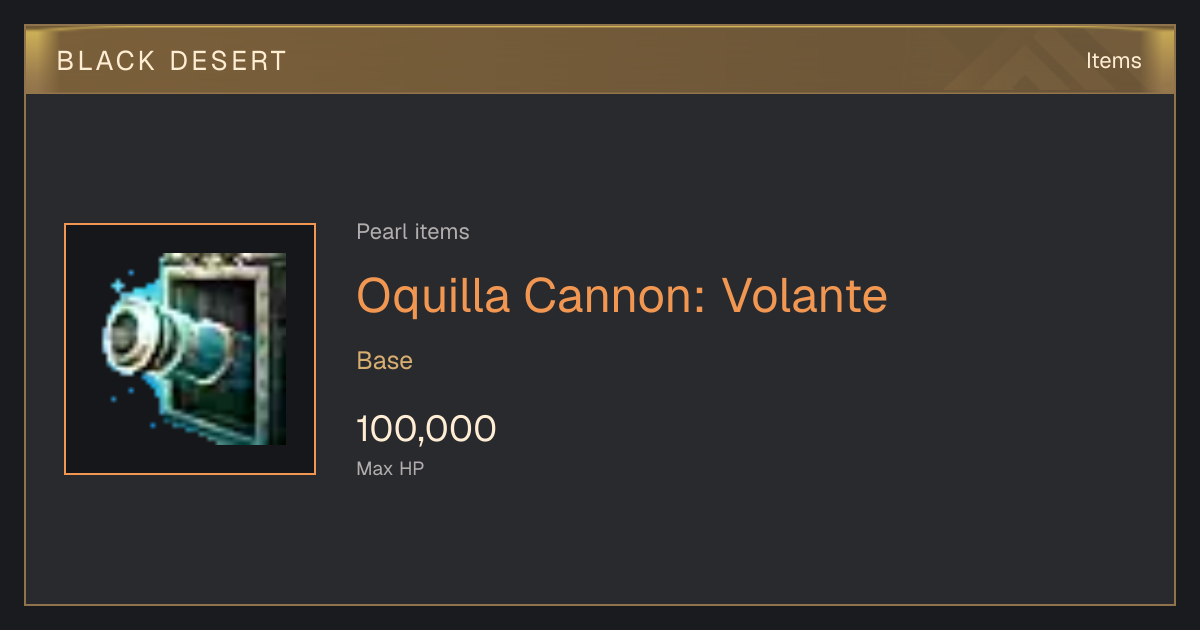Click the word DESERT in header
1200x630 pixels.
pos(229,61)
